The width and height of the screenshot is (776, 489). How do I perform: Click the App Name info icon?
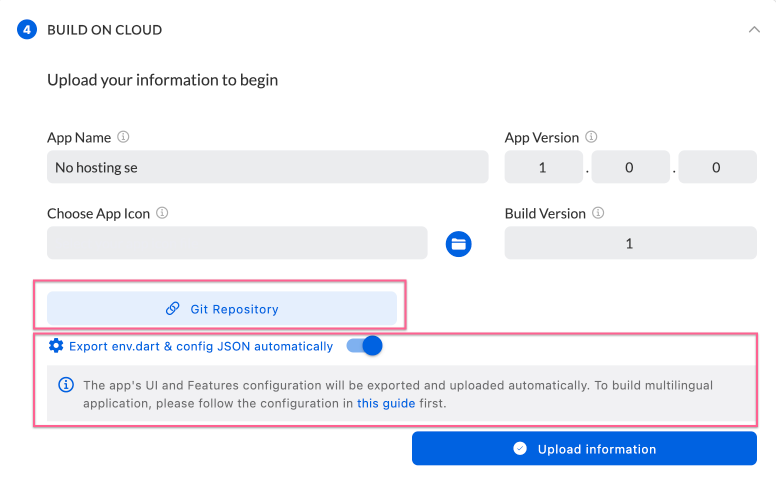click(123, 137)
